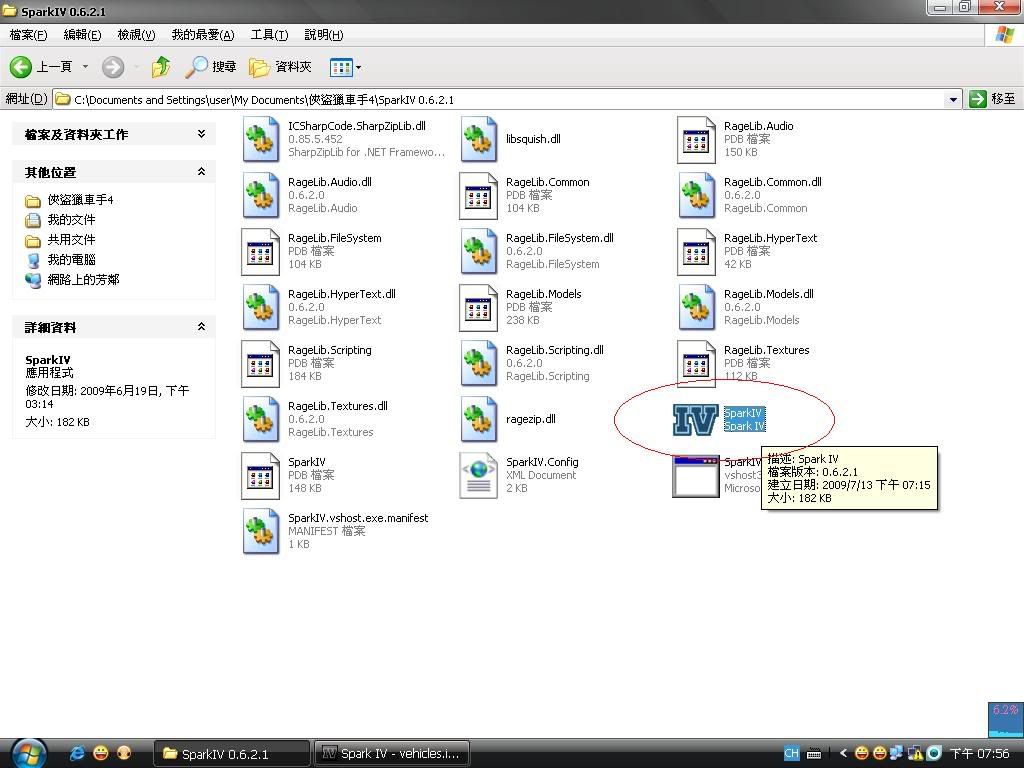Screen dimensions: 1024x768
Task: Collapse the Other Places panel
Action: tap(201, 172)
